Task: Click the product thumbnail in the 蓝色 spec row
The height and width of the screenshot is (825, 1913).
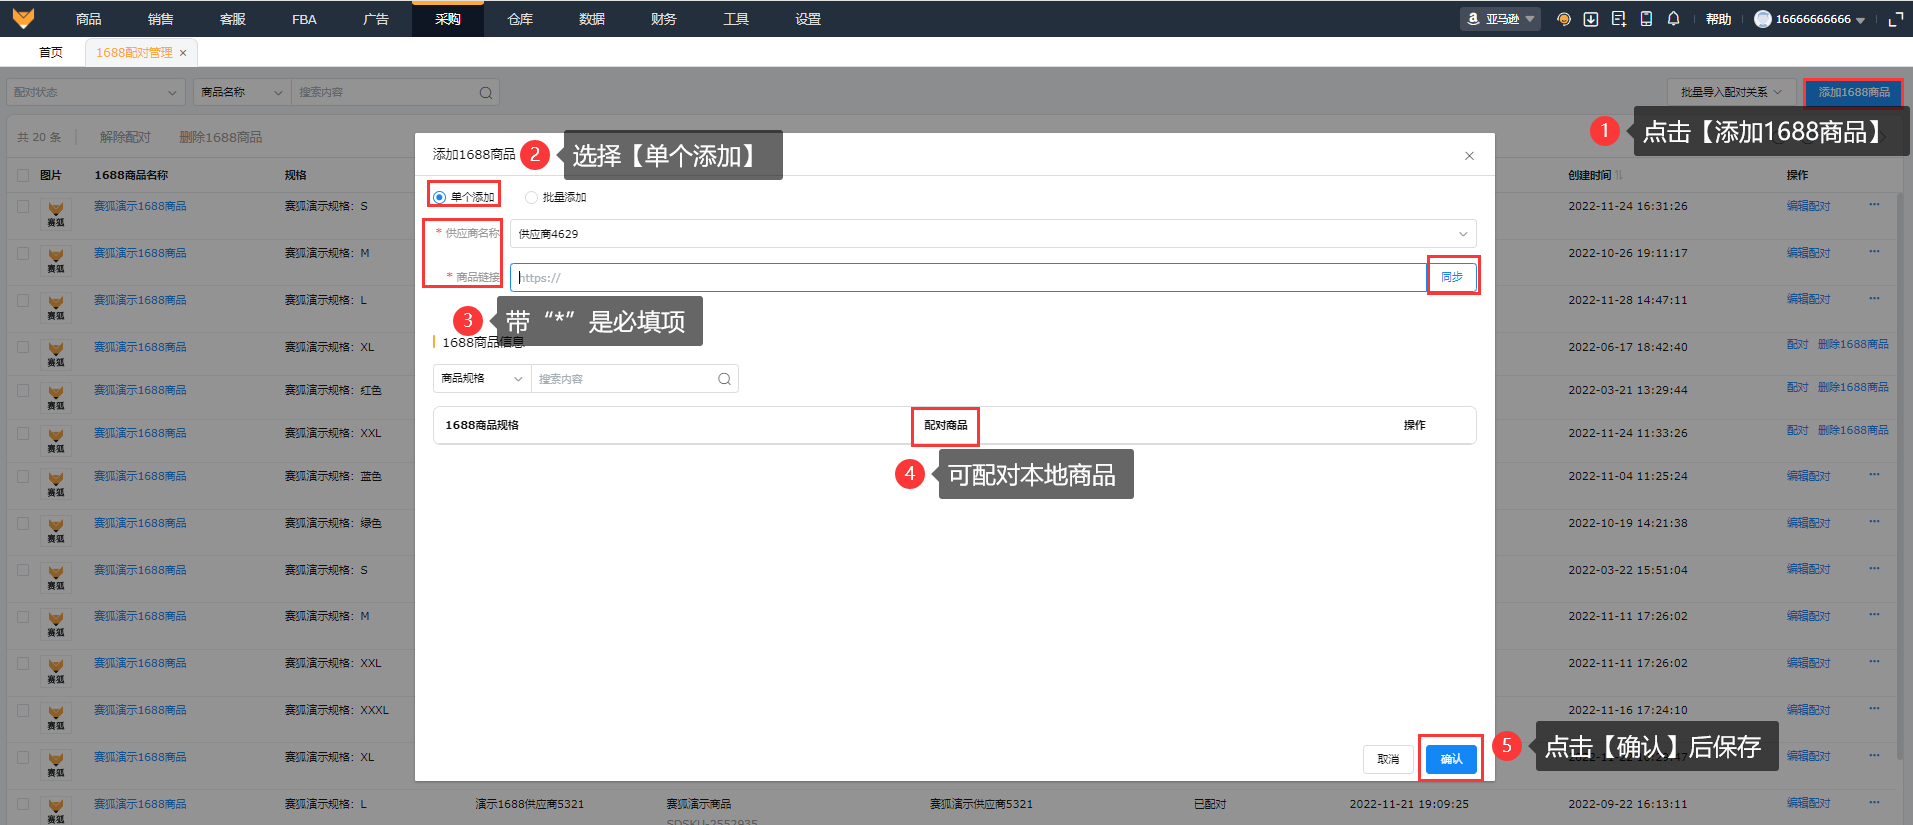Action: pyautogui.click(x=56, y=483)
